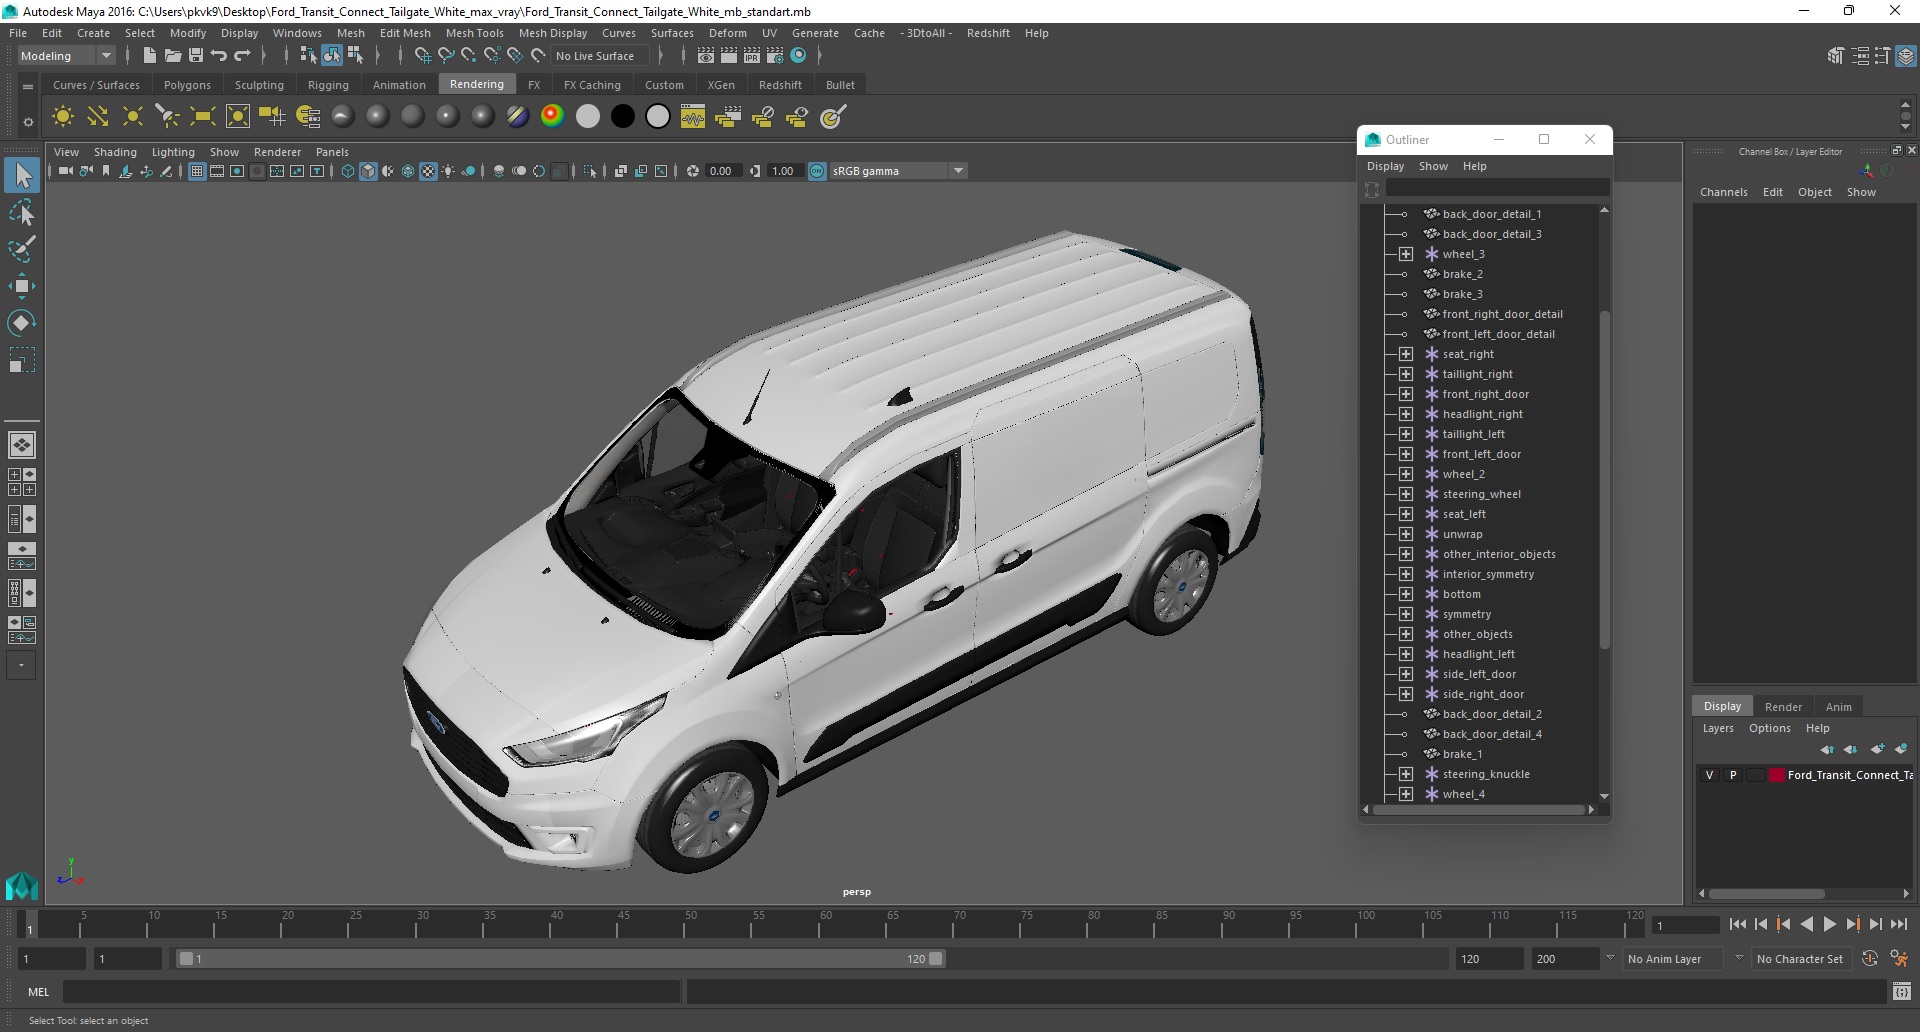Create new scene from status line
Image resolution: width=1920 pixels, height=1032 pixels.
coord(149,56)
